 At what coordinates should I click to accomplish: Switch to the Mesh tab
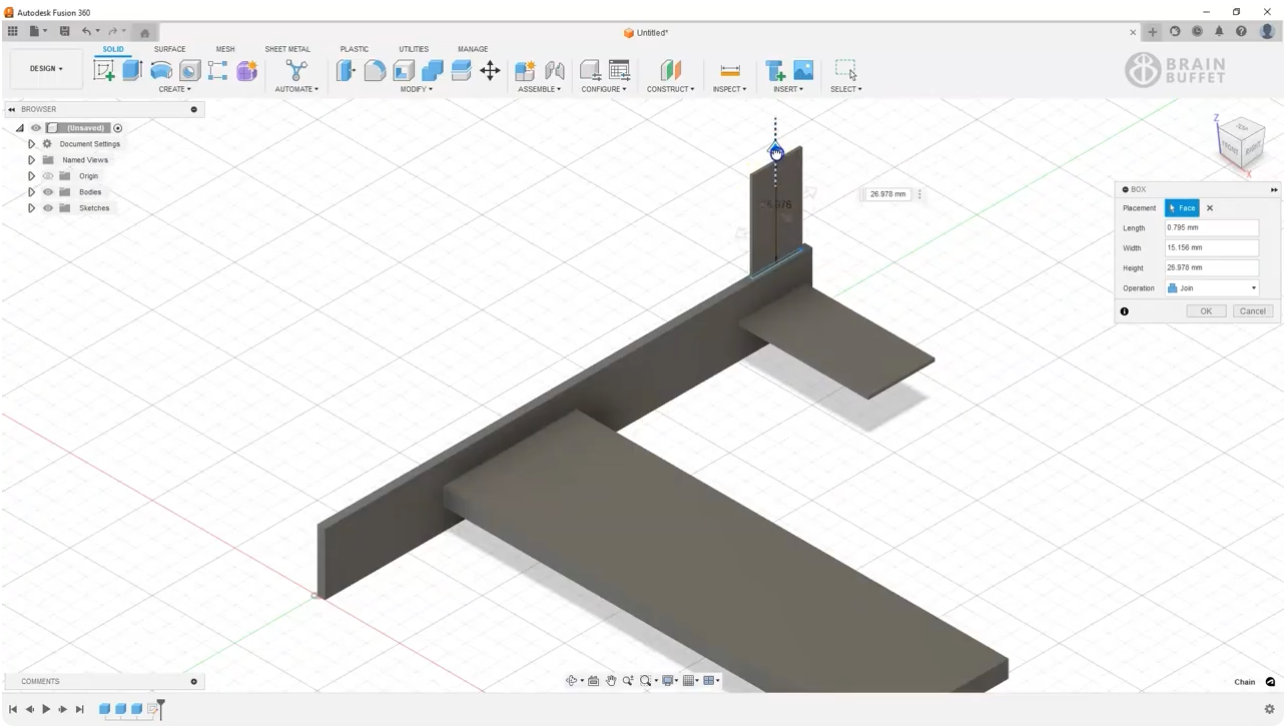click(225, 49)
